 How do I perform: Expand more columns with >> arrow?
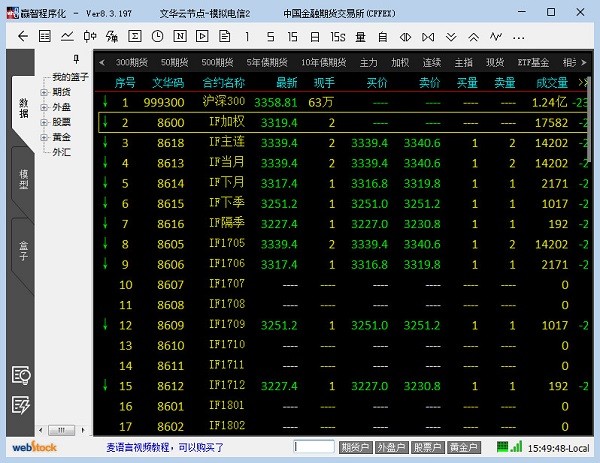[x=582, y=82]
